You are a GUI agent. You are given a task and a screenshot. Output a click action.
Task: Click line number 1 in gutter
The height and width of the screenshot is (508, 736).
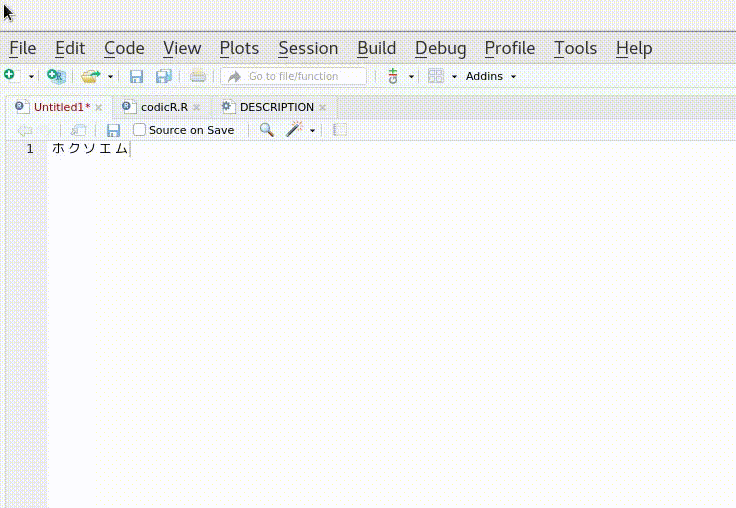click(x=30, y=149)
